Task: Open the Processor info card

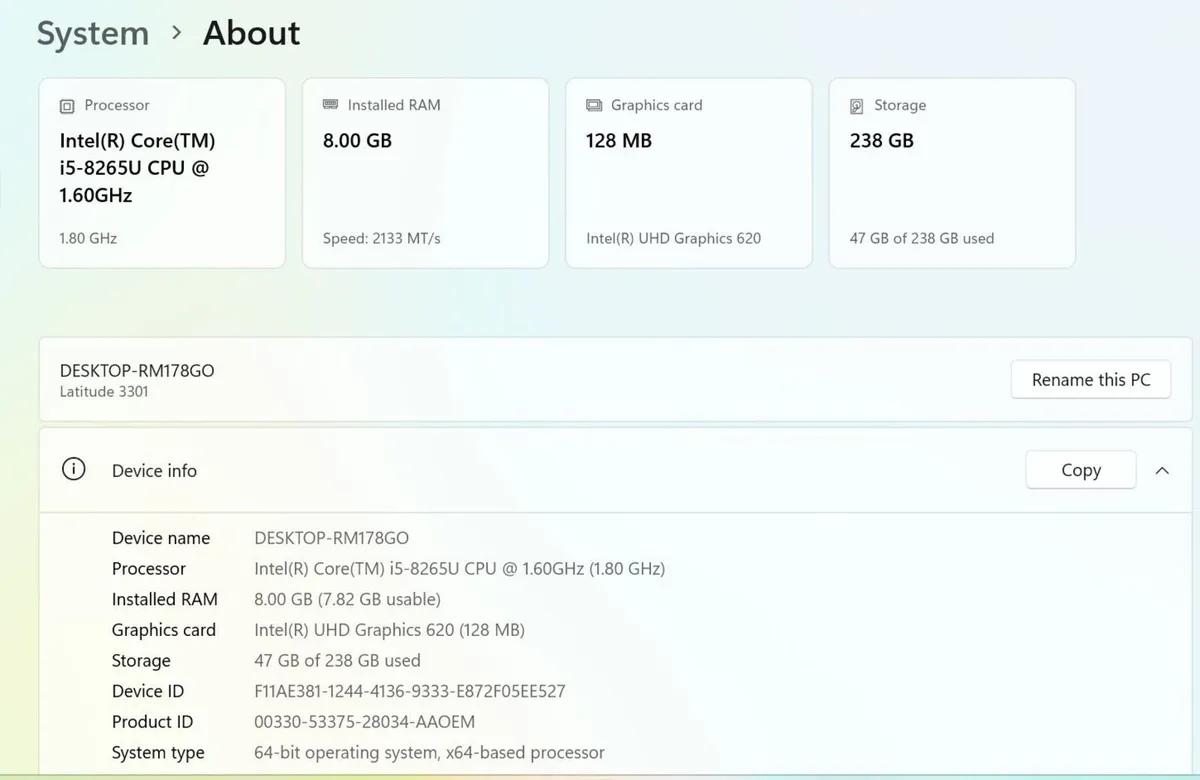Action: (162, 173)
